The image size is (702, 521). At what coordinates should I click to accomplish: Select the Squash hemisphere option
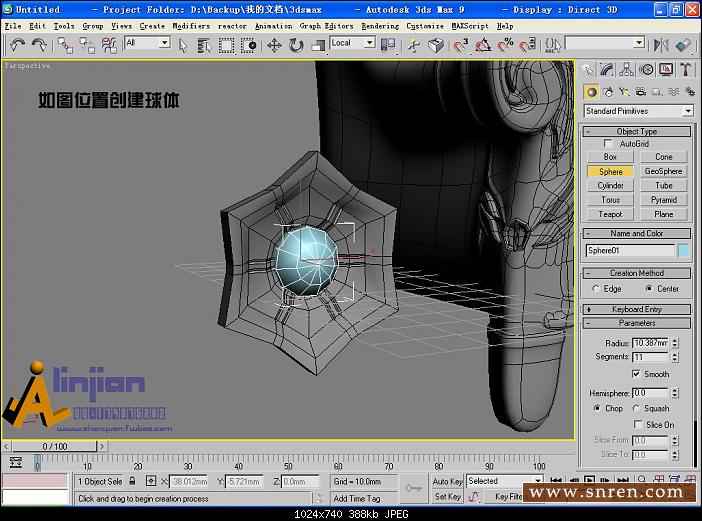(x=636, y=408)
